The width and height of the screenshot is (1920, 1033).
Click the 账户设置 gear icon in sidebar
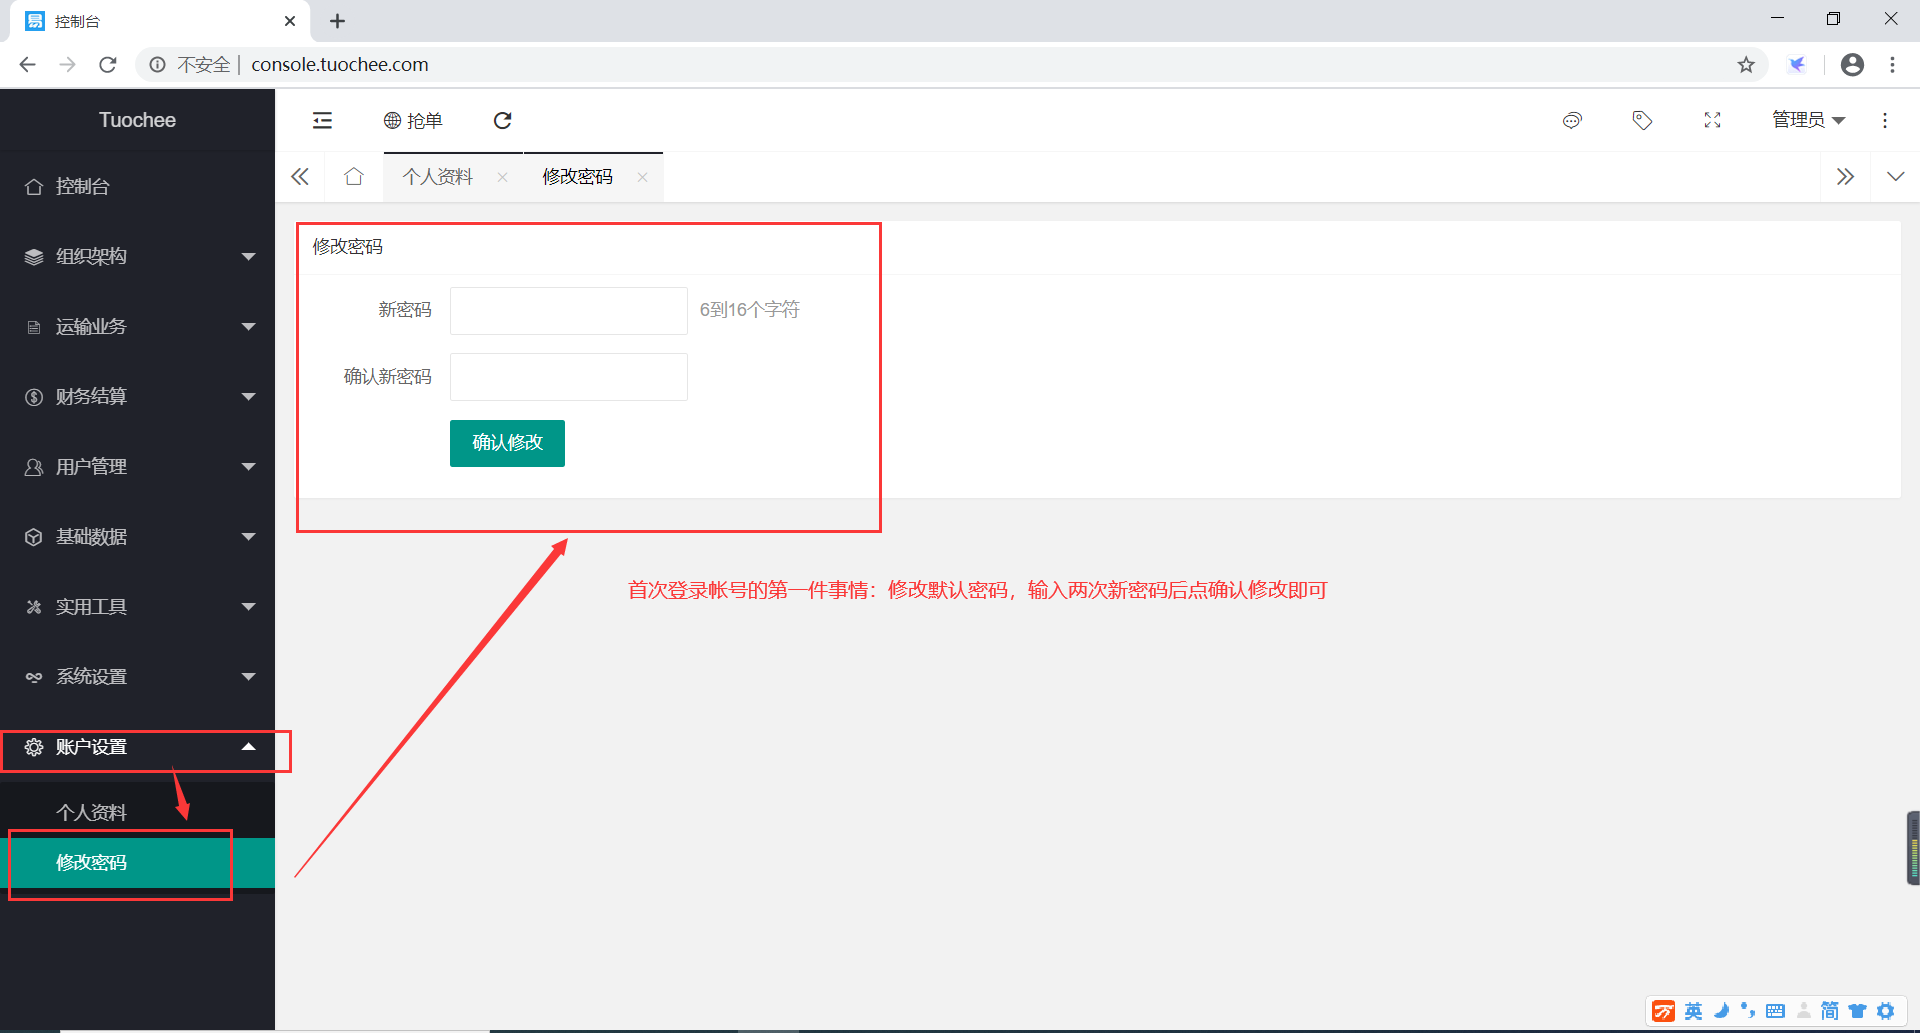[34, 747]
